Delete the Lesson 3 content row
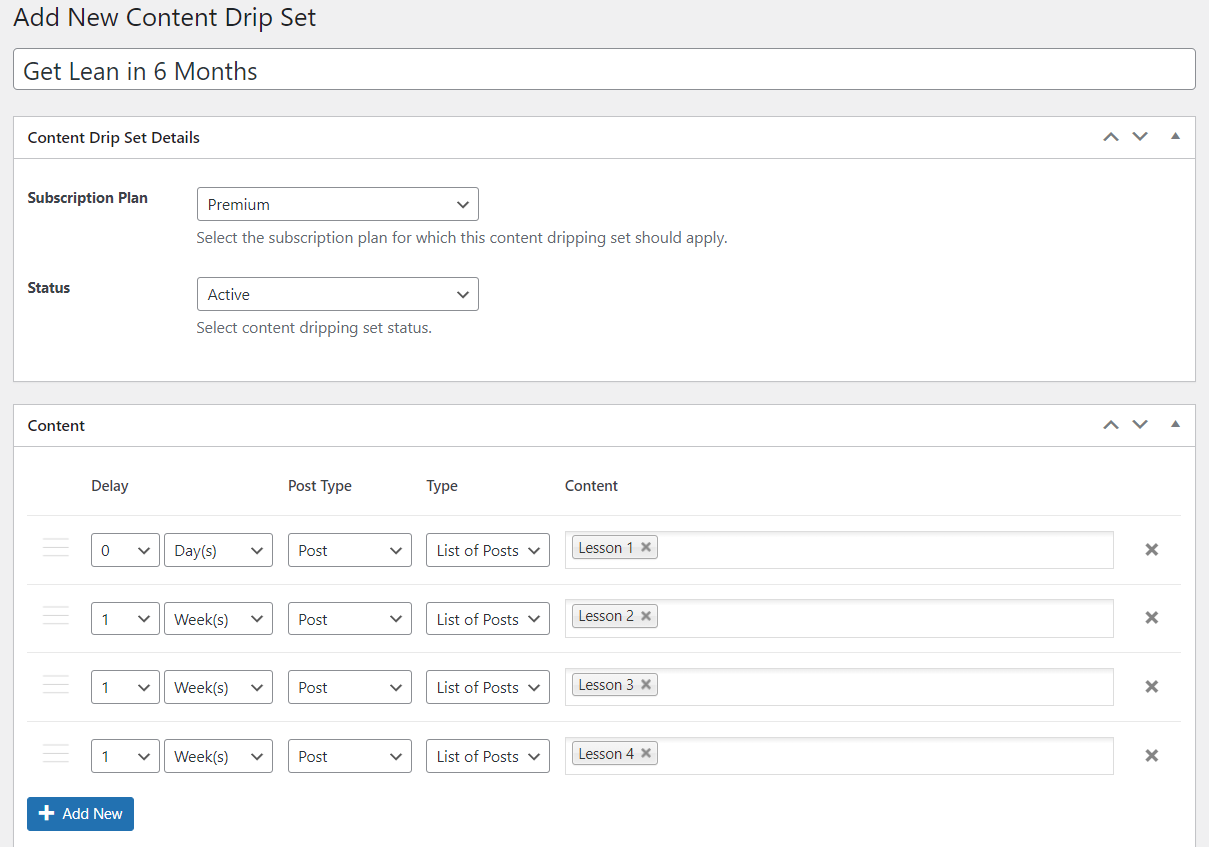 (x=1152, y=686)
